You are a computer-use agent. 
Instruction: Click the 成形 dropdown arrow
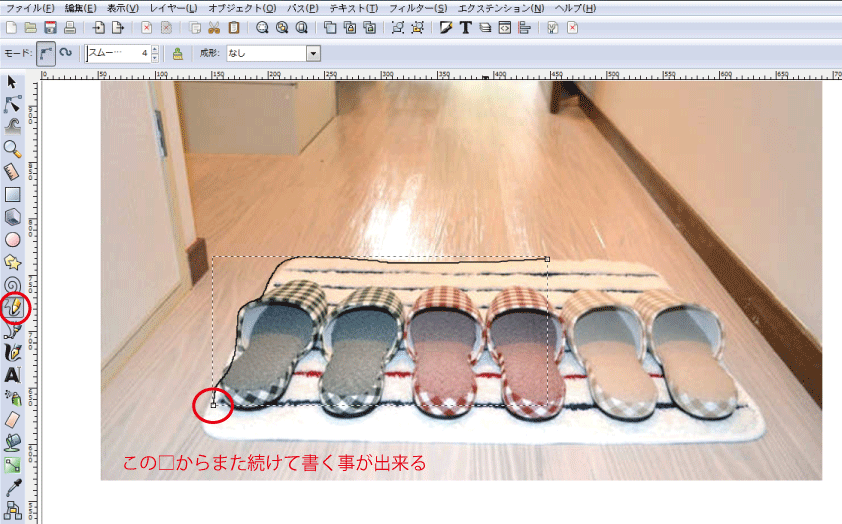coord(313,53)
